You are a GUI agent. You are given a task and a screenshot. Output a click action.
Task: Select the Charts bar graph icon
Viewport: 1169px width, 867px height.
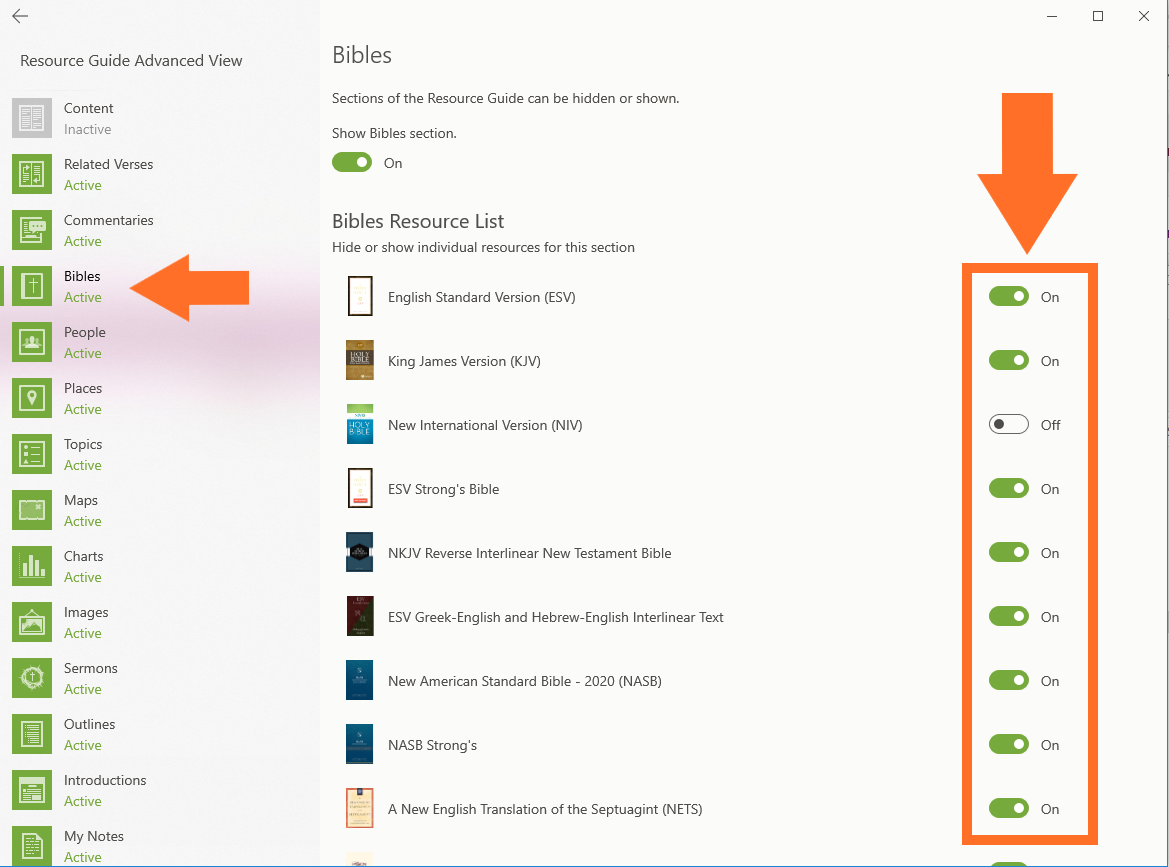point(32,566)
